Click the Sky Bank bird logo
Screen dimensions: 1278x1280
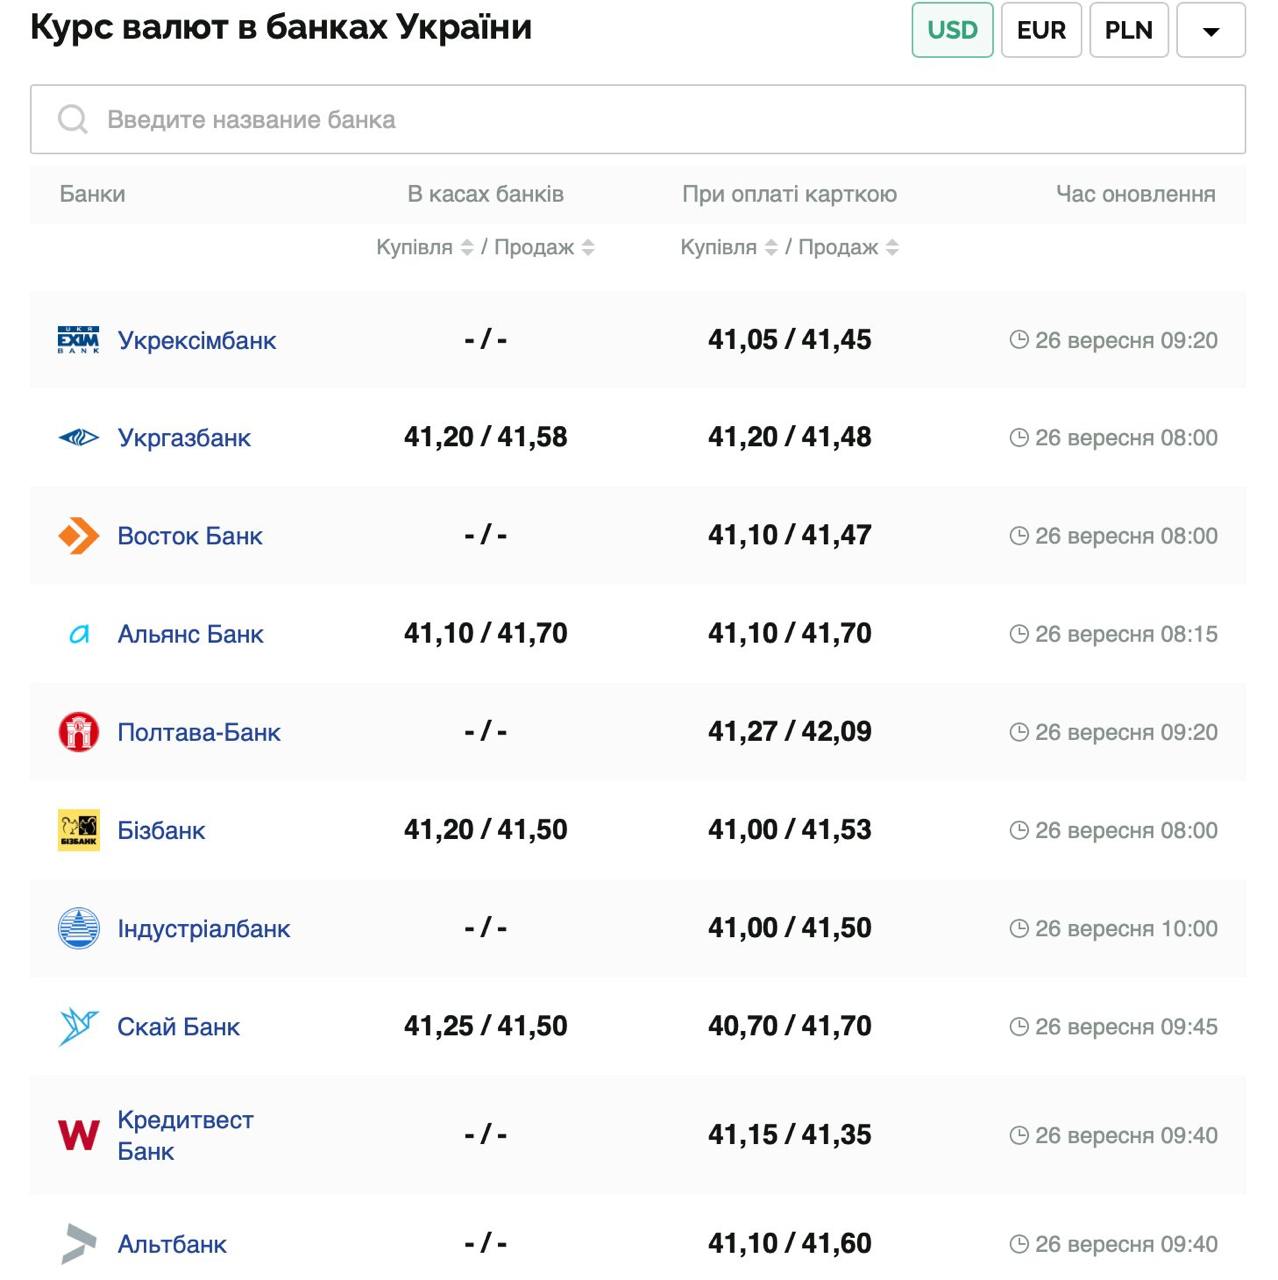coord(78,1026)
